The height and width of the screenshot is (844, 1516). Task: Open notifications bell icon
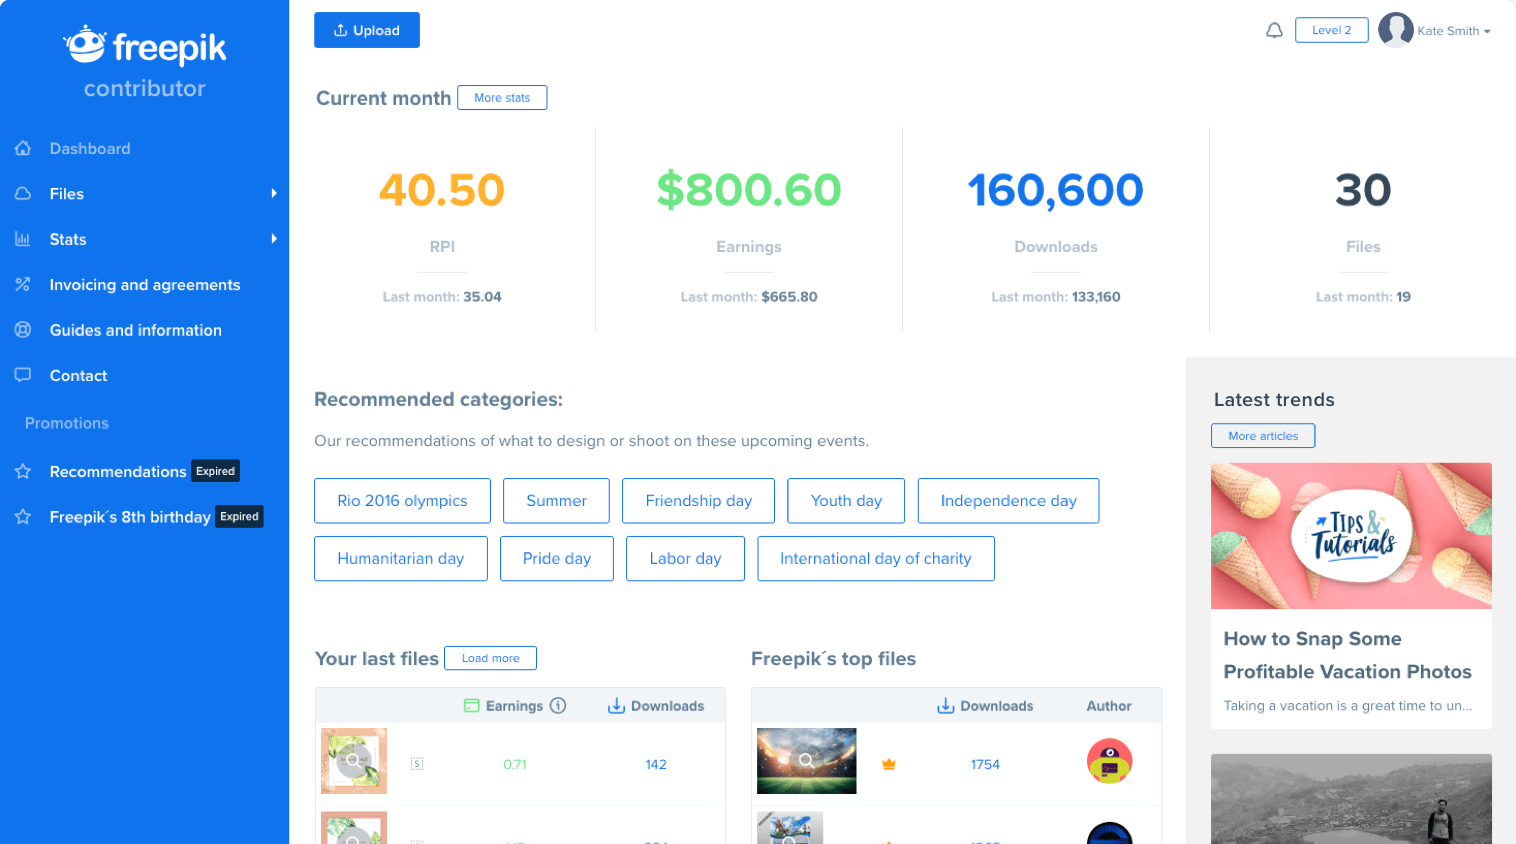pyautogui.click(x=1274, y=31)
